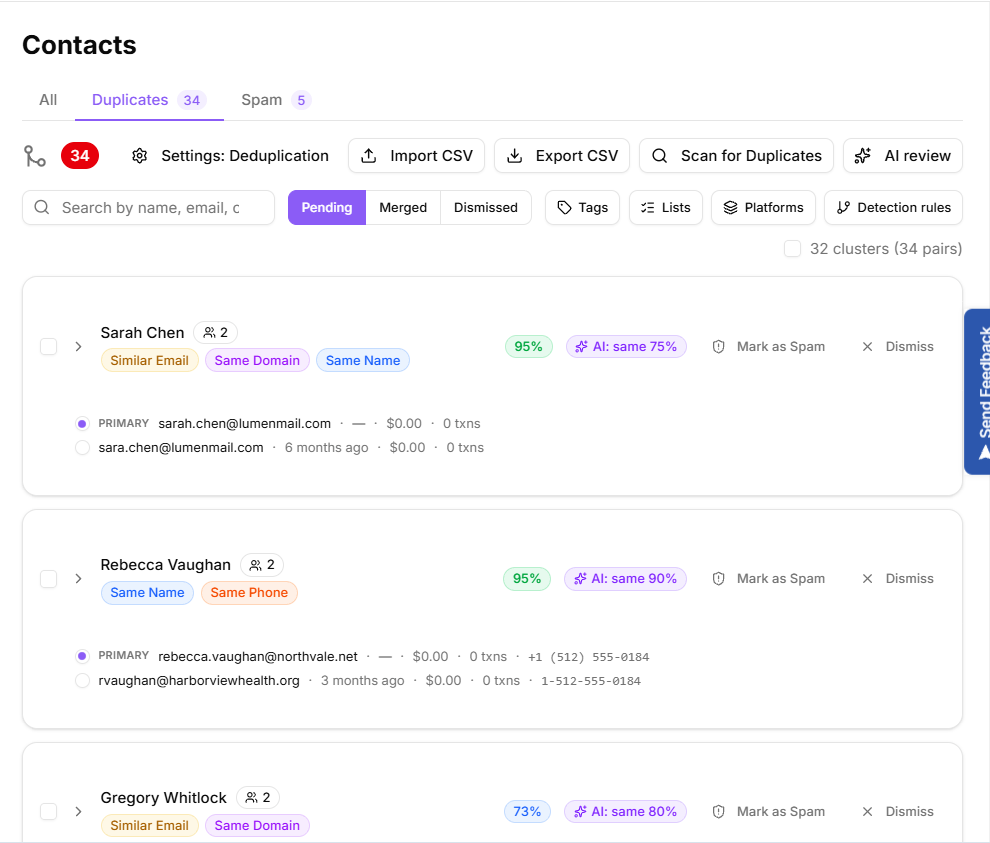This screenshot has height=843, width=990.
Task: Open the Send Feedback side tab
Action: 977,392
